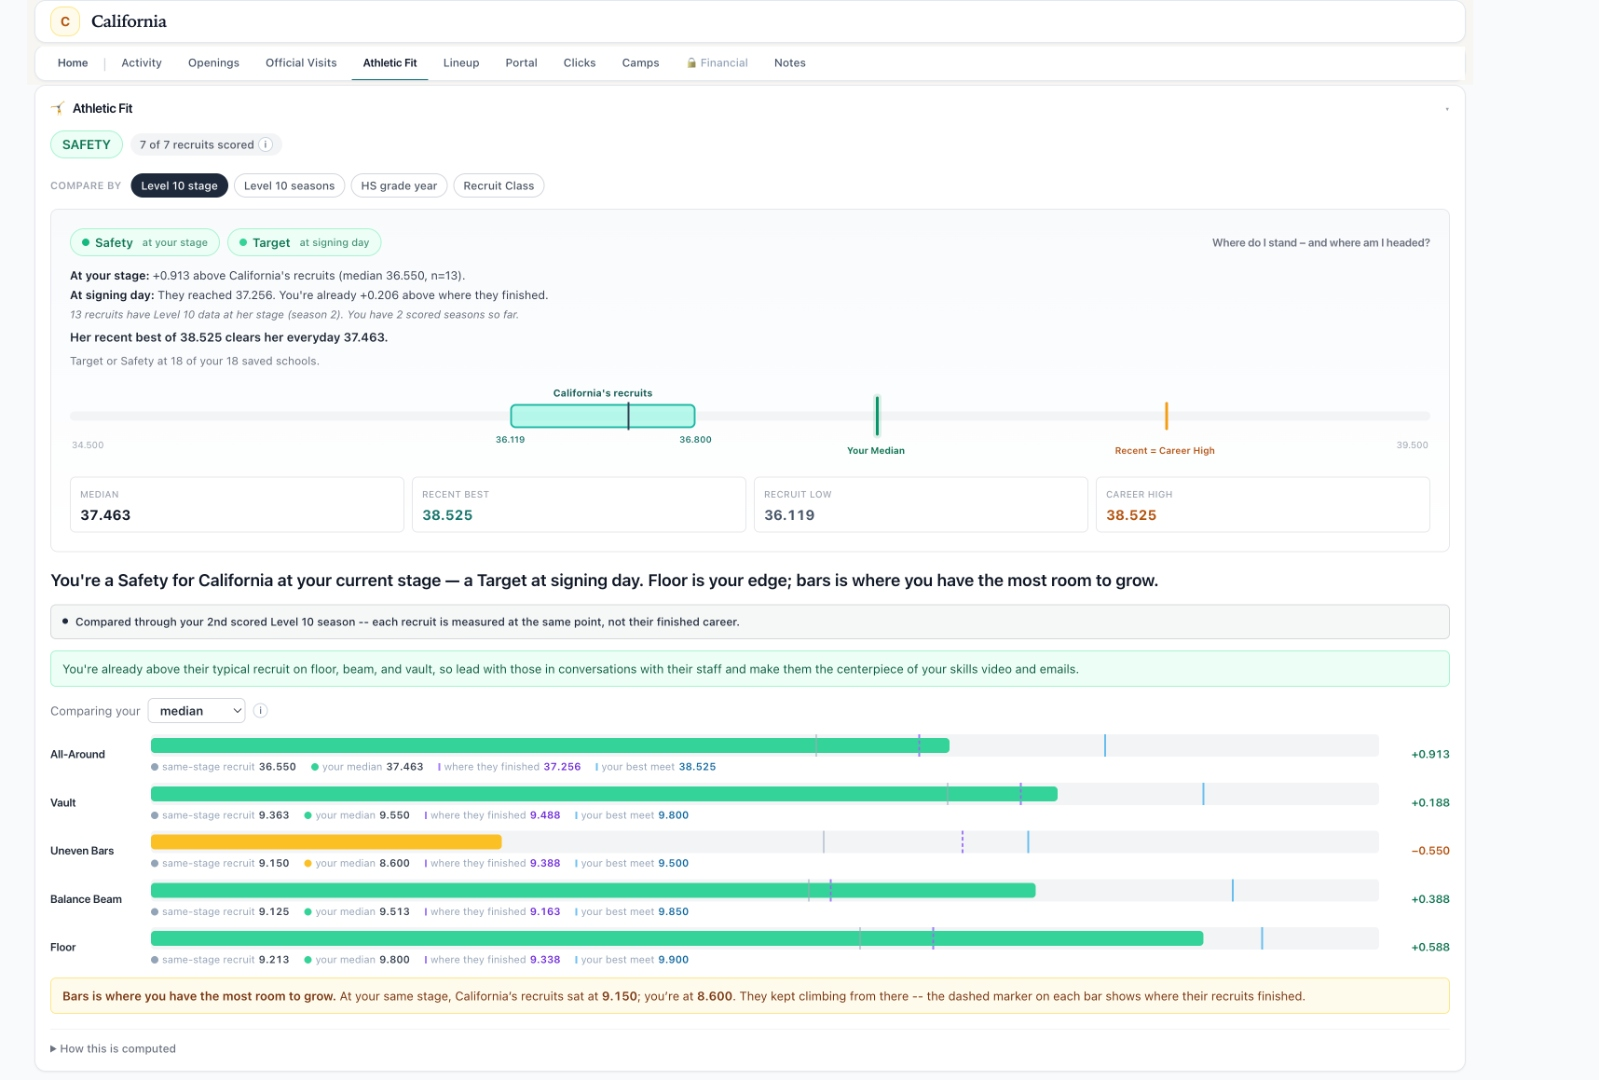Screen dimensions: 1599x1080
Task: Click the "Uneven Bars" row label
Action: point(82,851)
